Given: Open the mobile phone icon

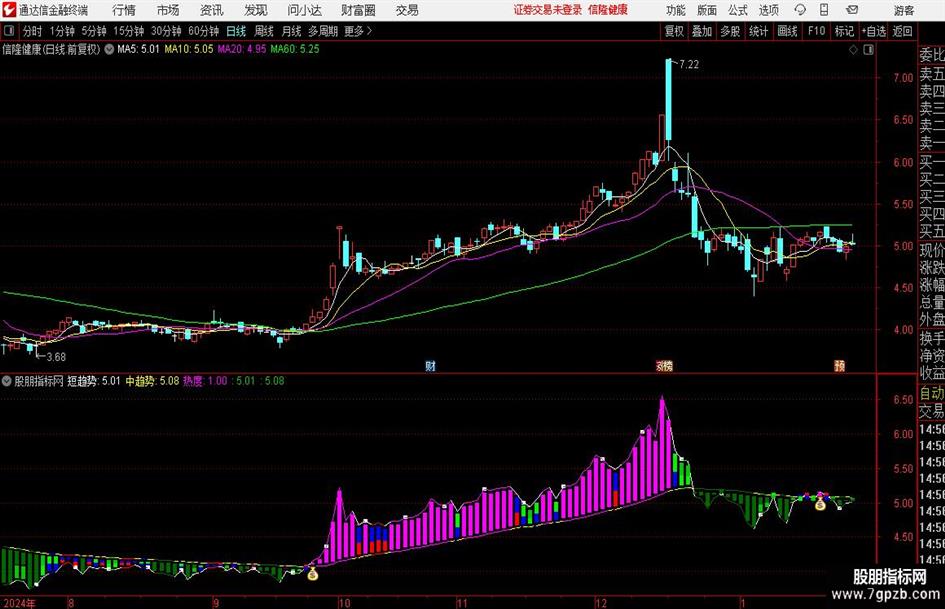Looking at the screenshot, I should (824, 10).
